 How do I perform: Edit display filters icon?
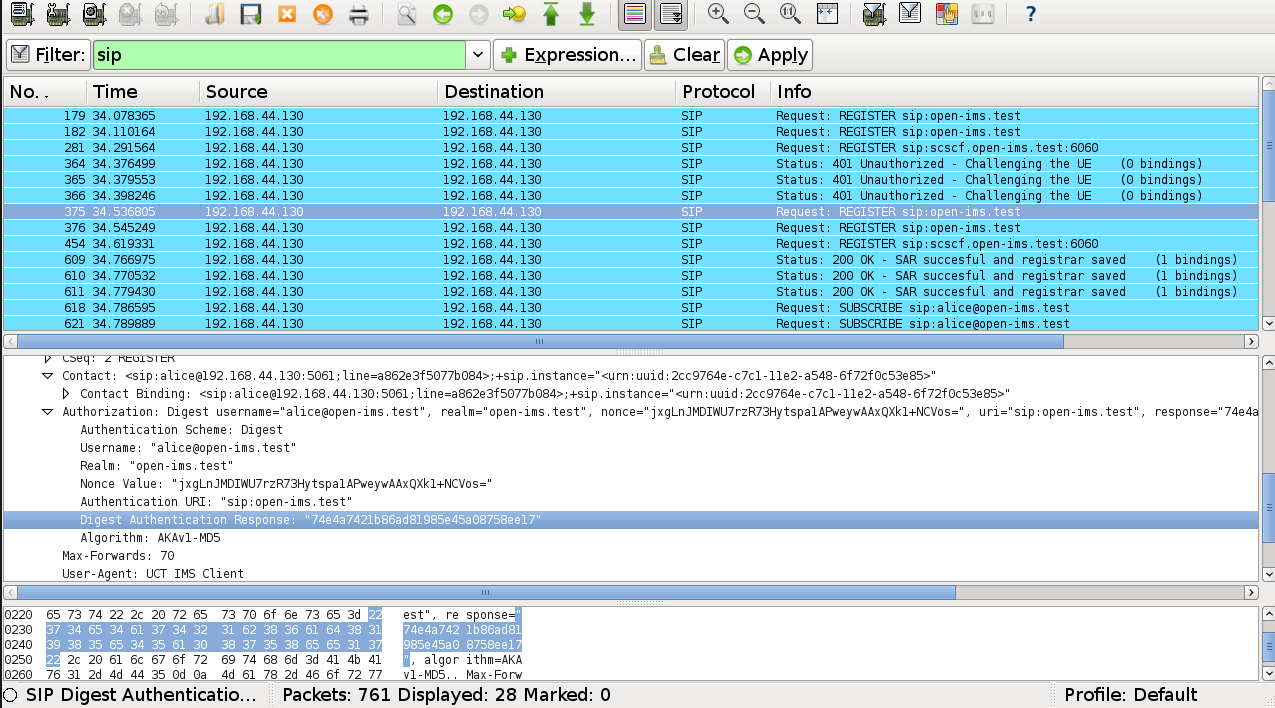coord(910,14)
